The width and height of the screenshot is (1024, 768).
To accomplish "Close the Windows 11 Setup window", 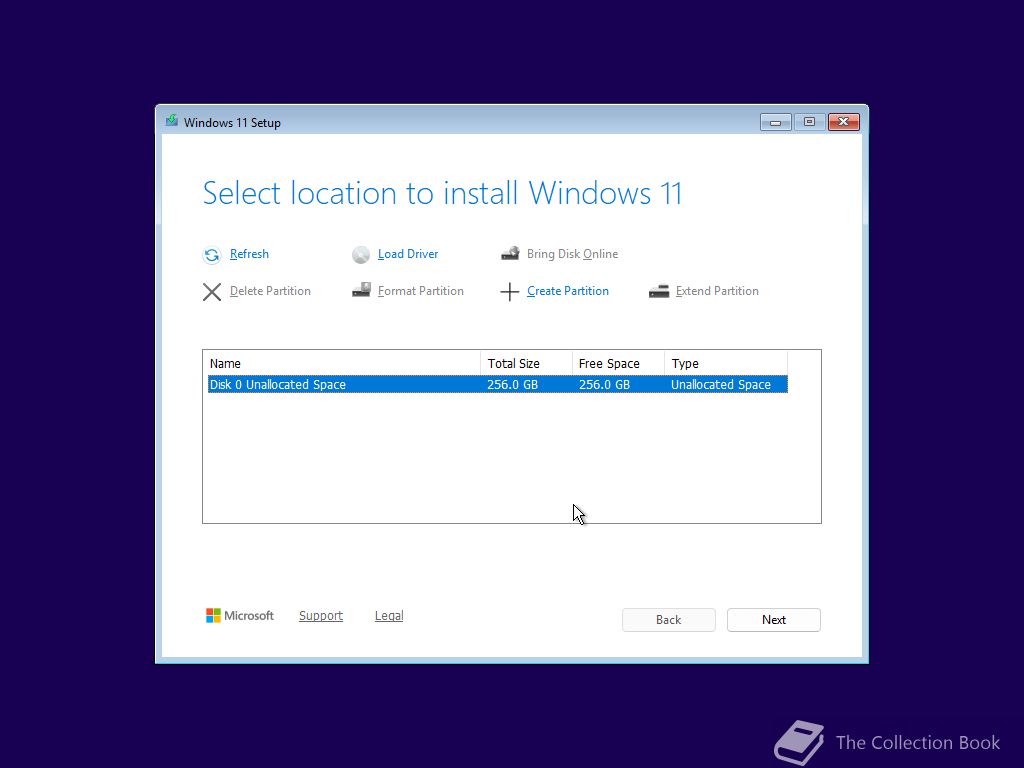I will 844,122.
